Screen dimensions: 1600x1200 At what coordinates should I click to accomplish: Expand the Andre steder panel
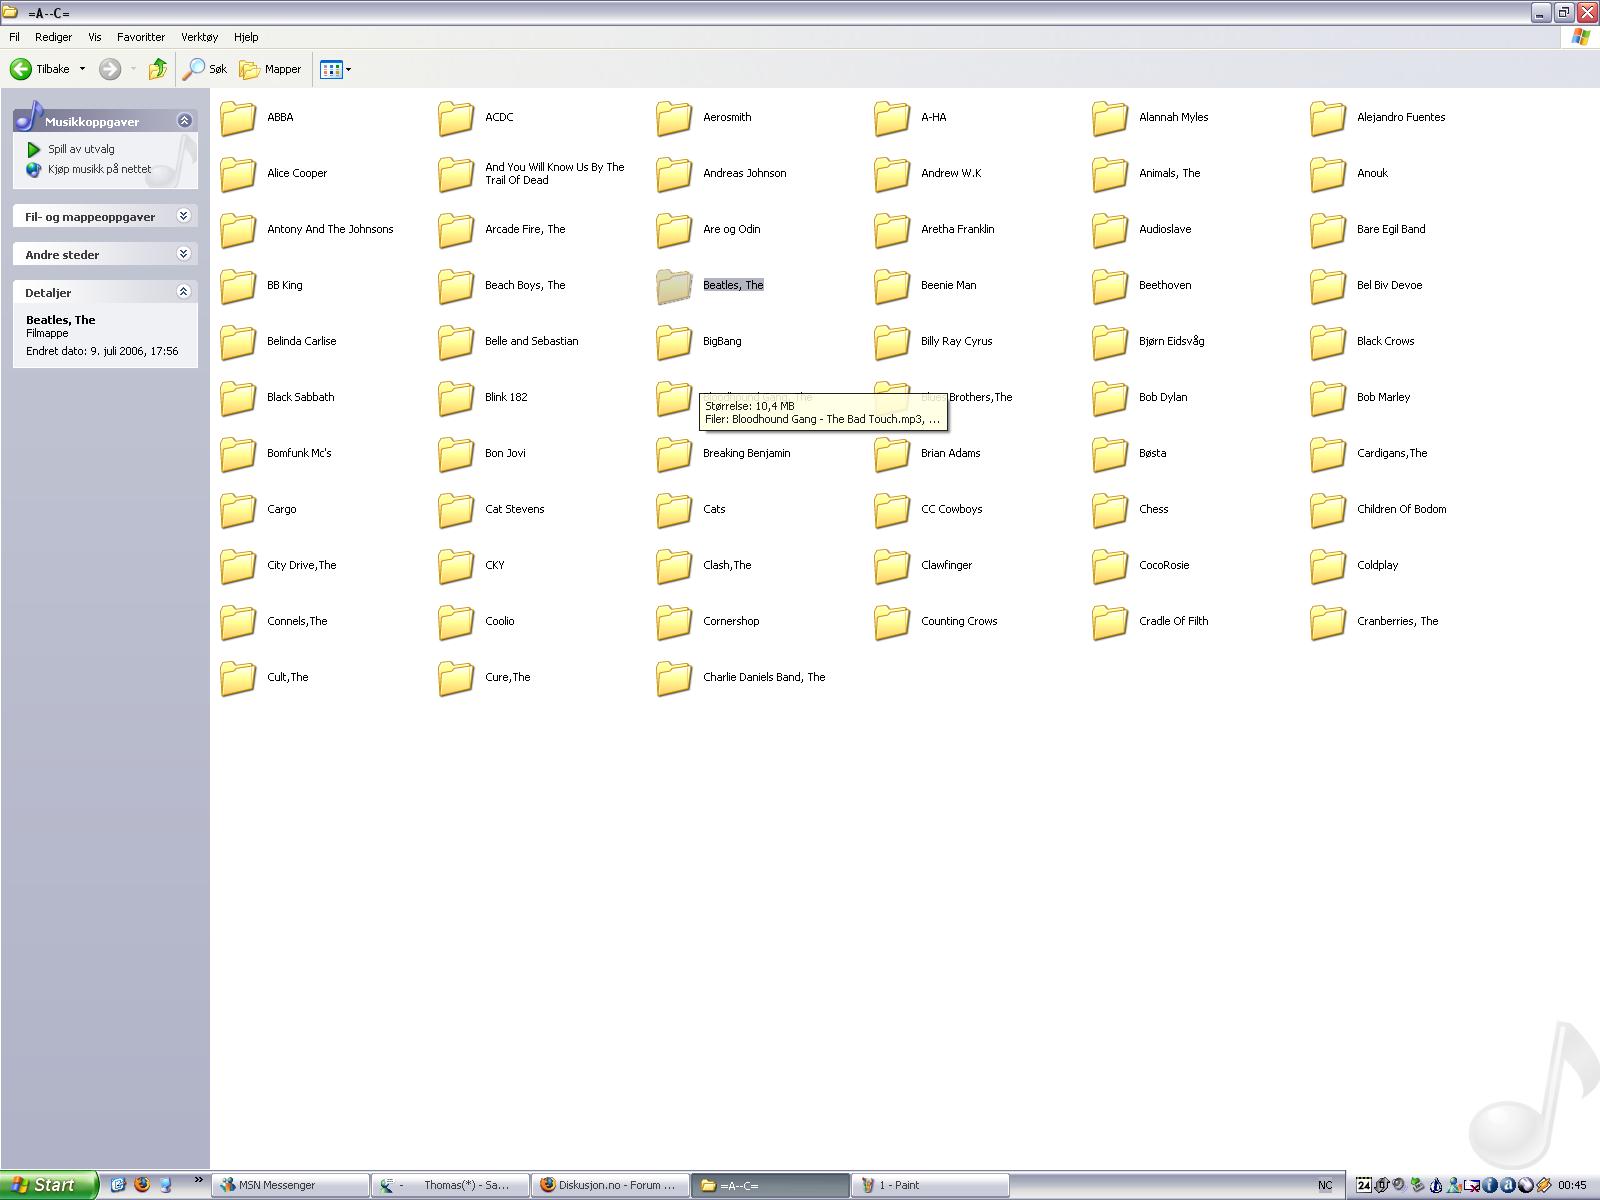(x=183, y=254)
